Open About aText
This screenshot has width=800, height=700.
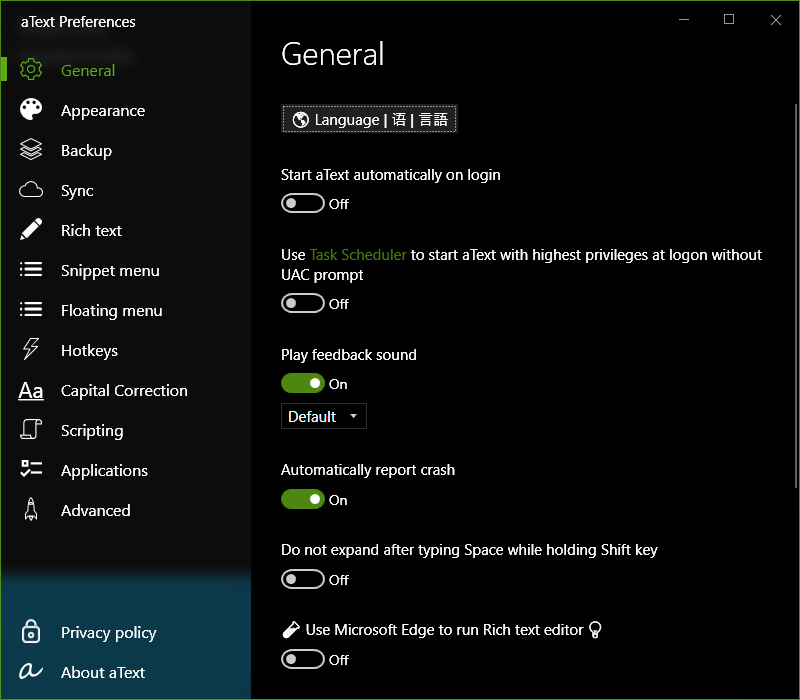pyautogui.click(x=103, y=672)
